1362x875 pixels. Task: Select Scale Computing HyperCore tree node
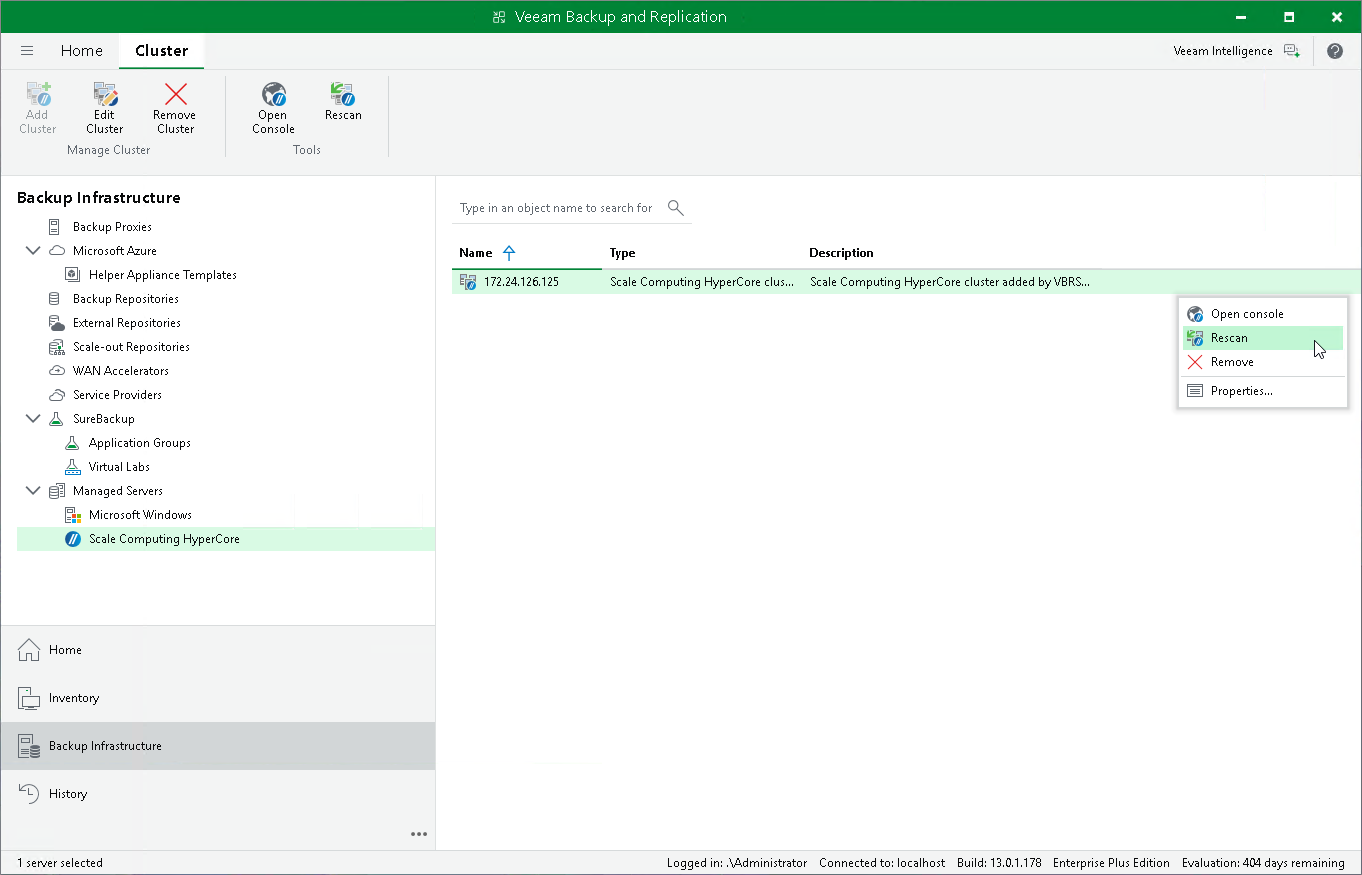coord(164,539)
